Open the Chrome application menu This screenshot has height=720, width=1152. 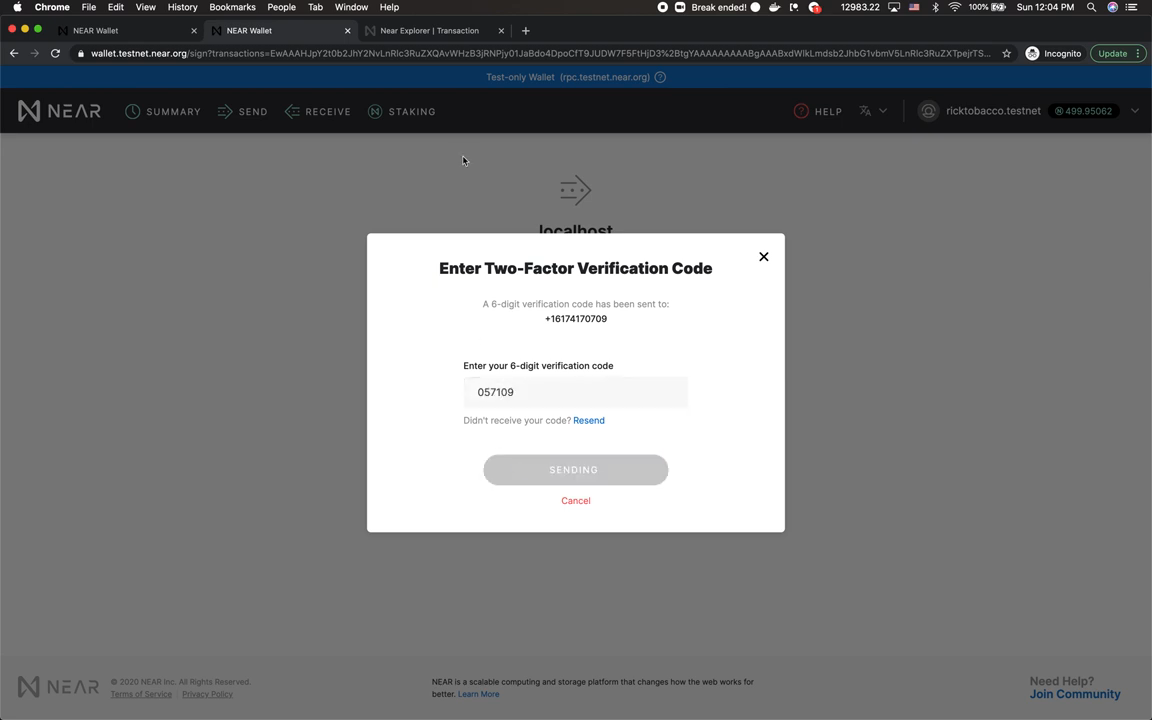(x=52, y=7)
